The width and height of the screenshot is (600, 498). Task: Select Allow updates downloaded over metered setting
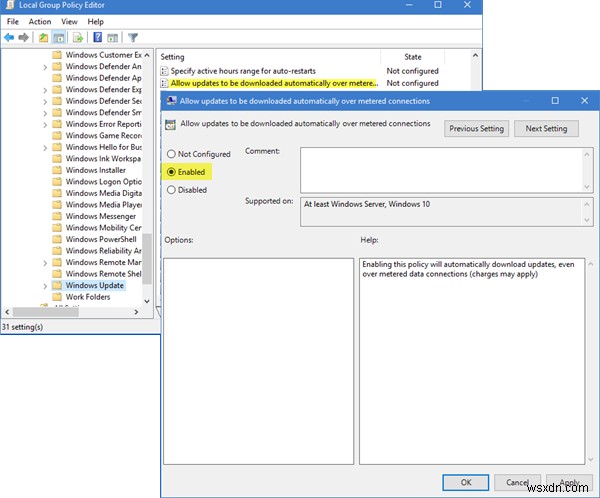(x=274, y=83)
